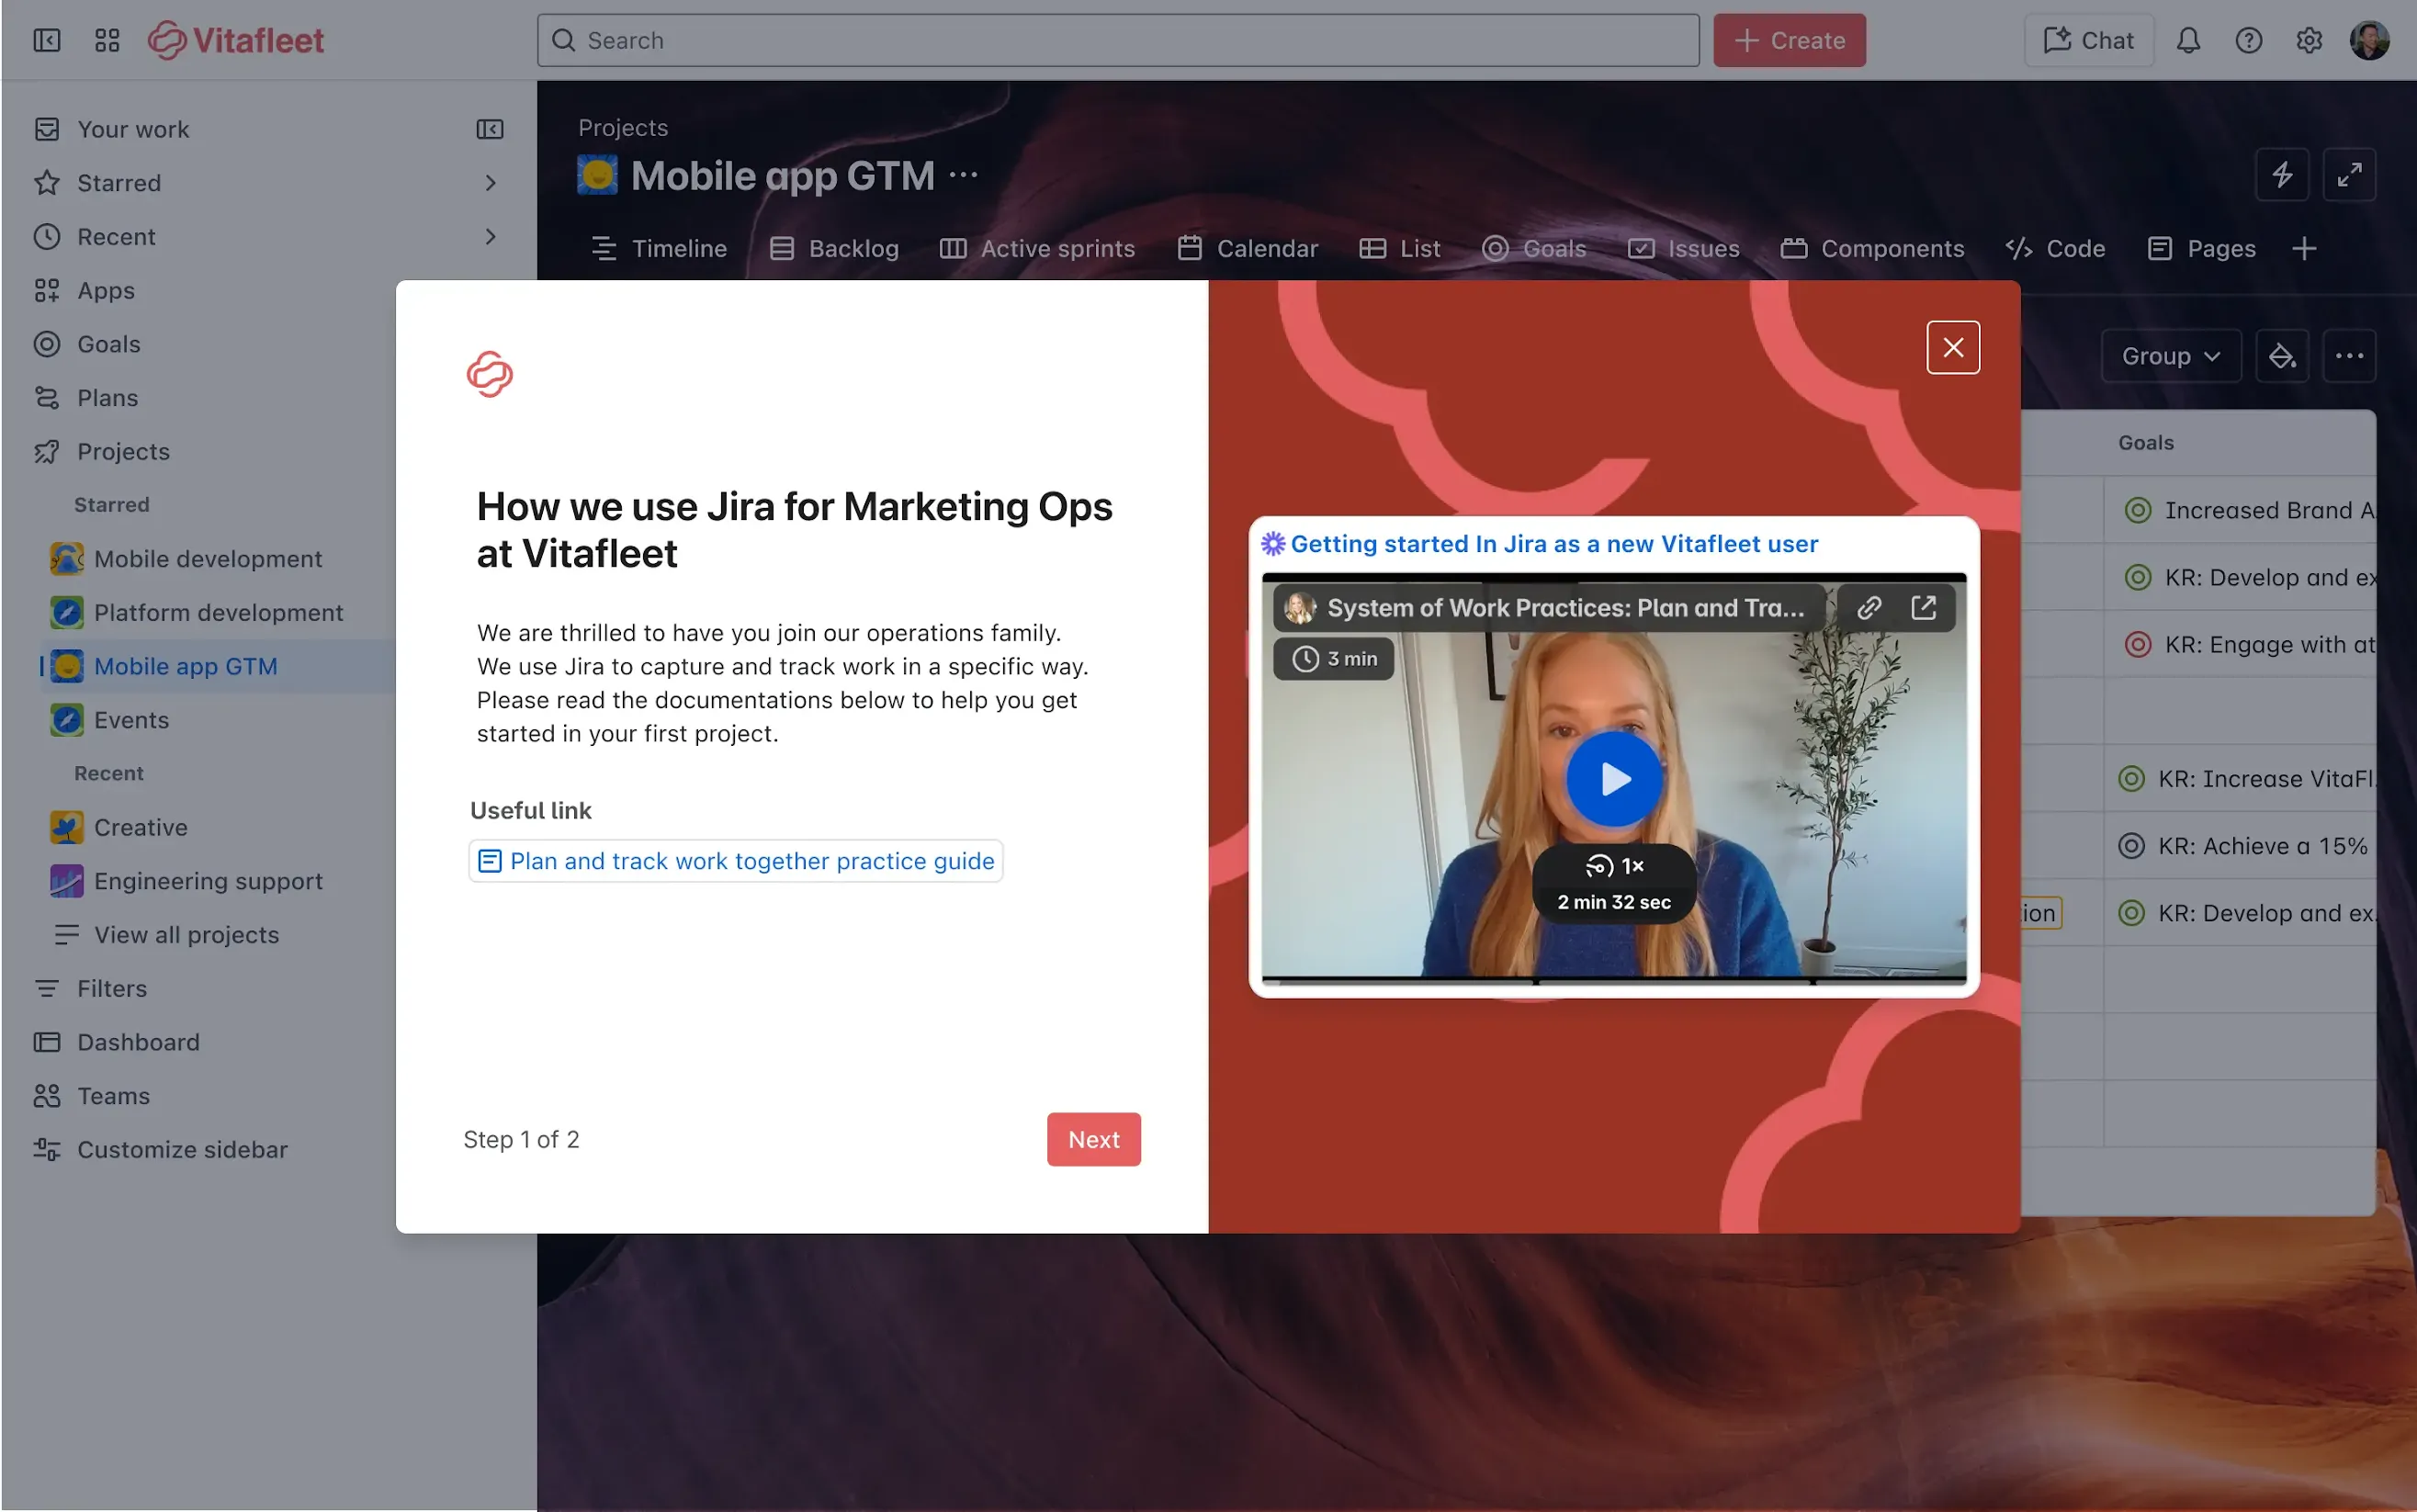2417x1512 pixels.
Task: Click the 1x playback speed control
Action: point(1614,866)
